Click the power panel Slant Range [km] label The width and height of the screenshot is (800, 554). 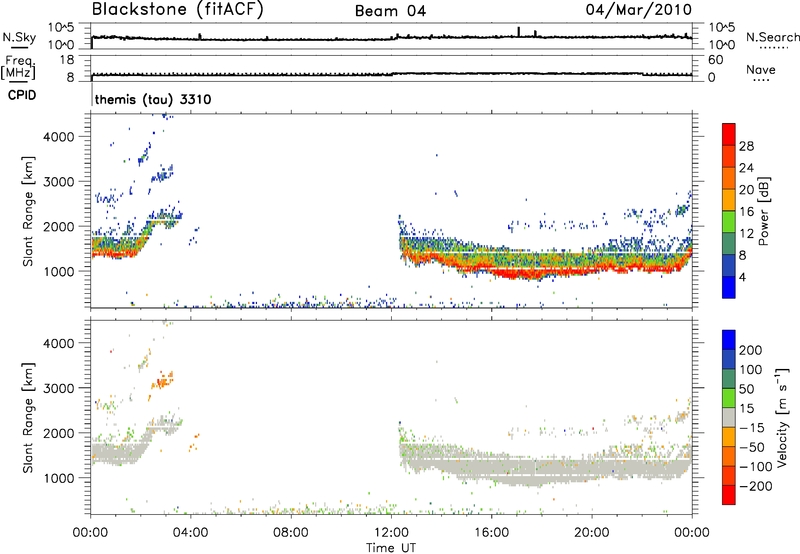[28, 211]
